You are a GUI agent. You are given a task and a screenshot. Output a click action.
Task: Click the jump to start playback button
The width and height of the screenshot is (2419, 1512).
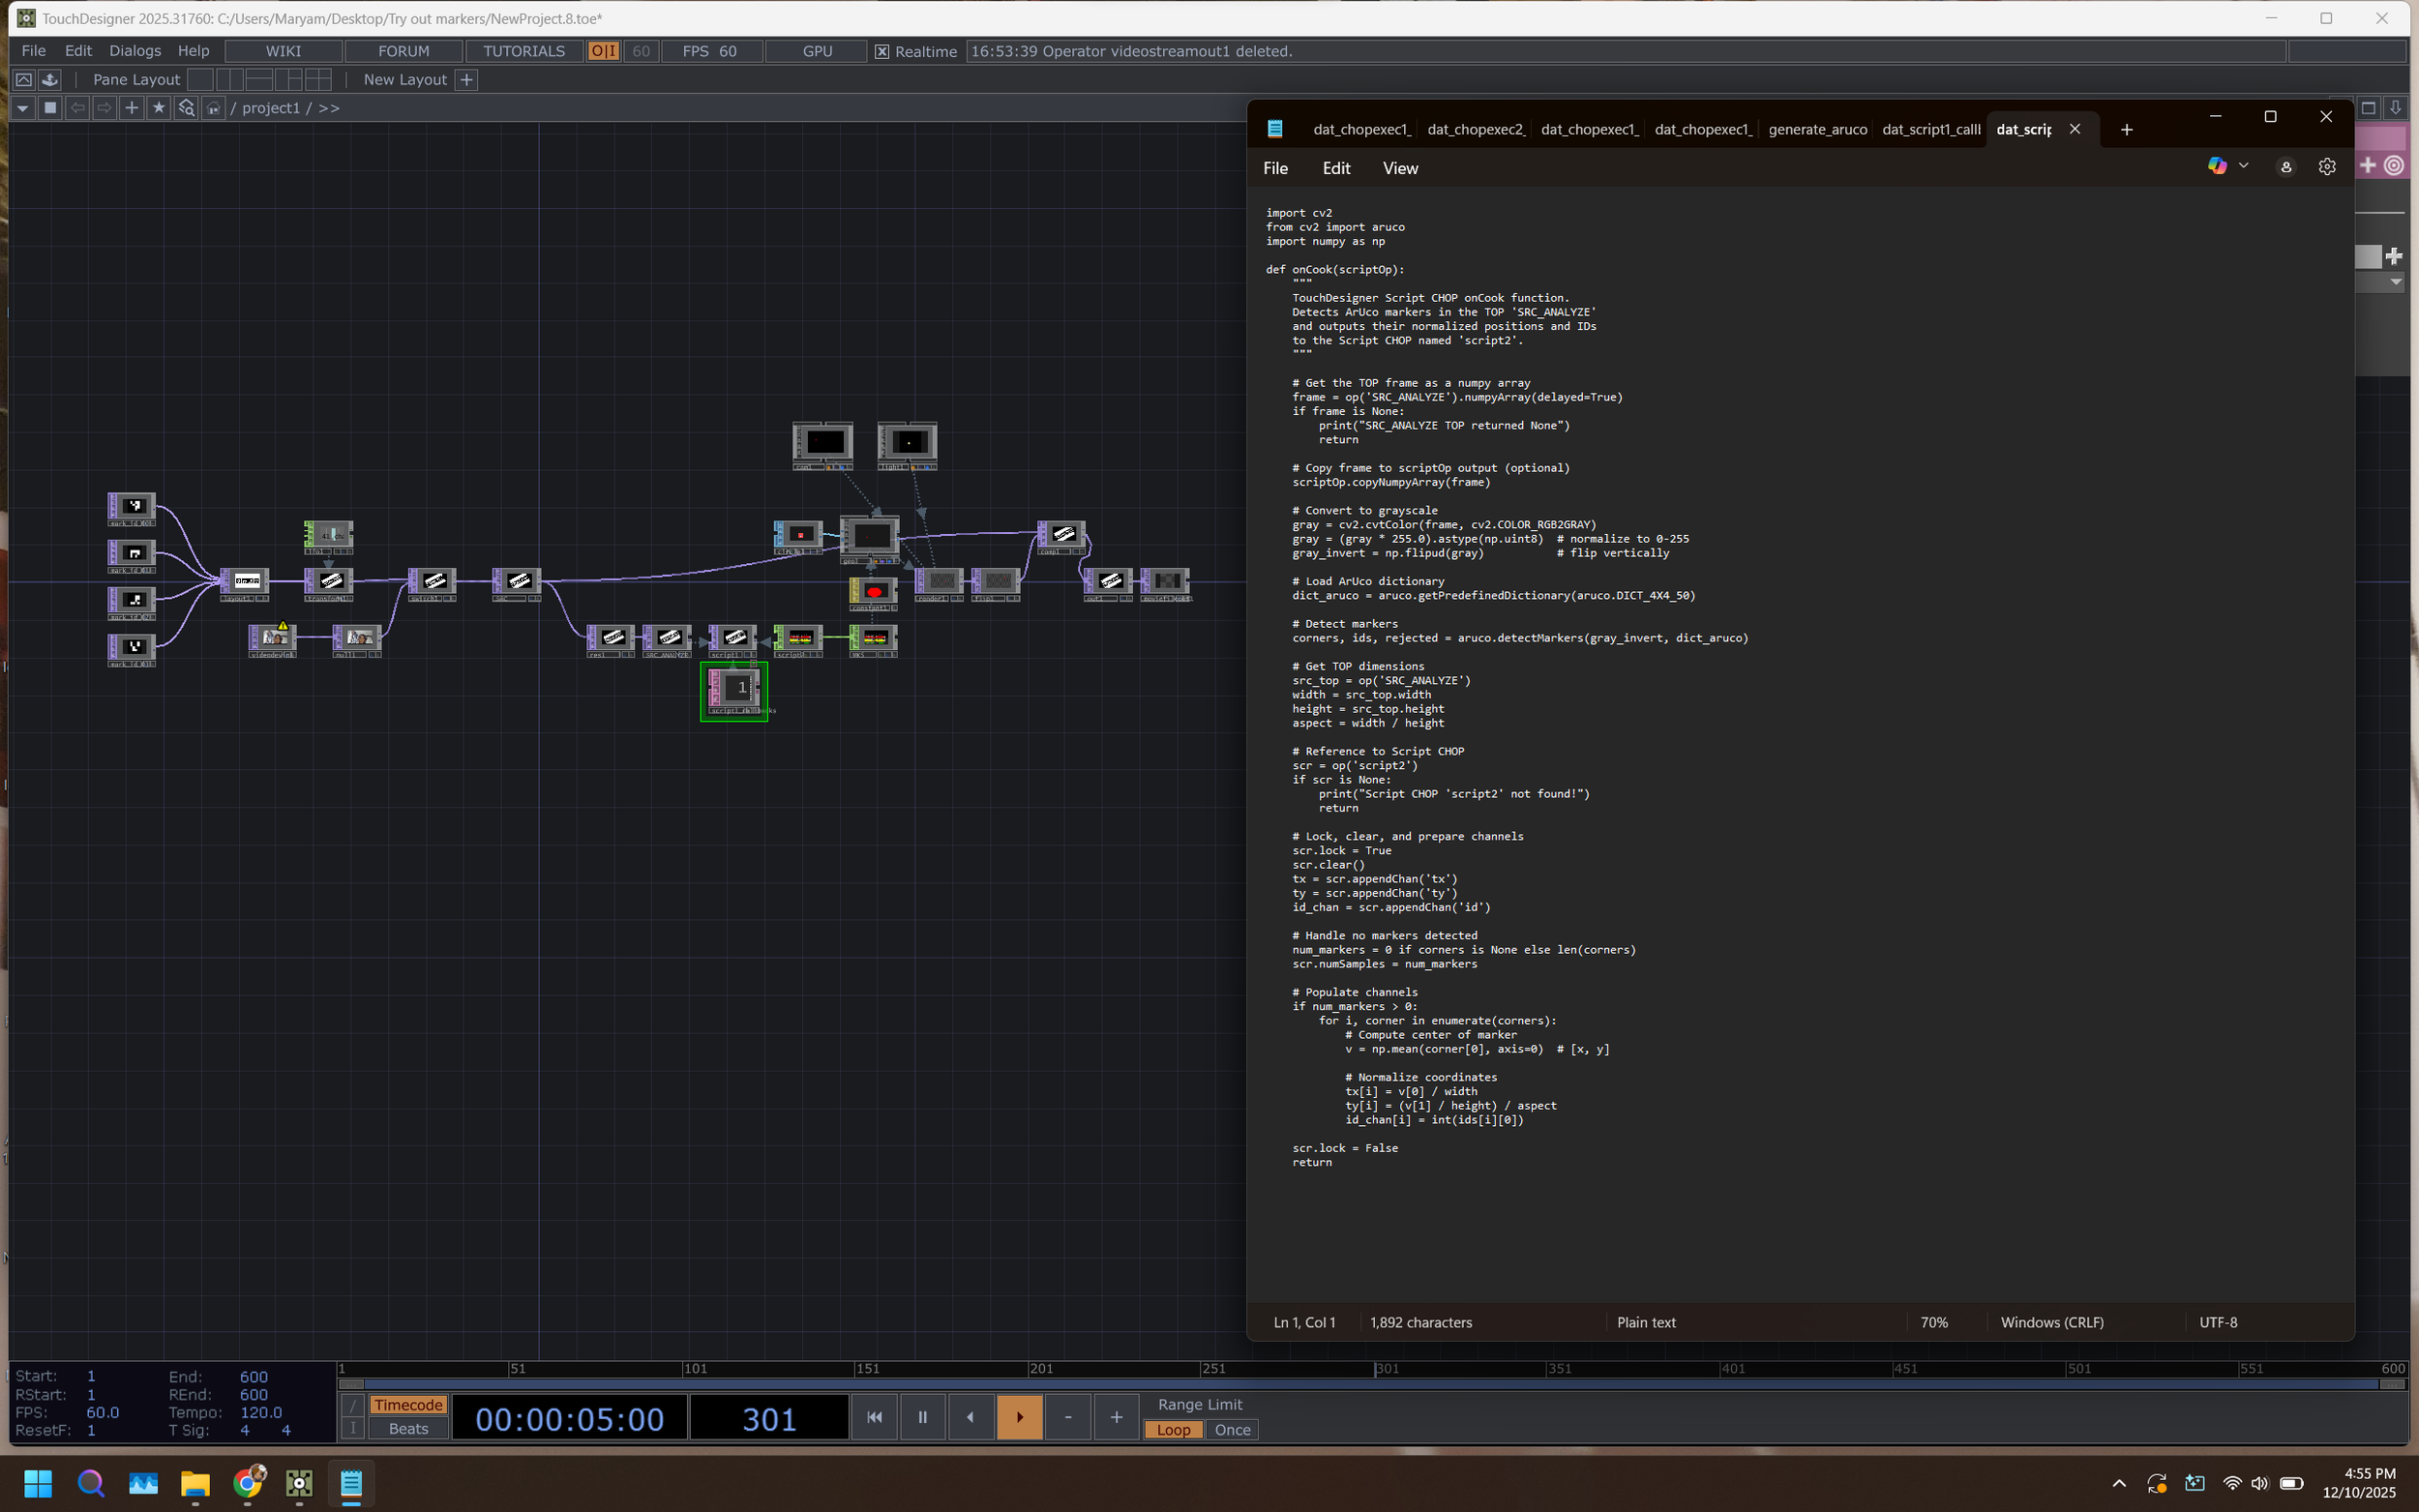874,1417
